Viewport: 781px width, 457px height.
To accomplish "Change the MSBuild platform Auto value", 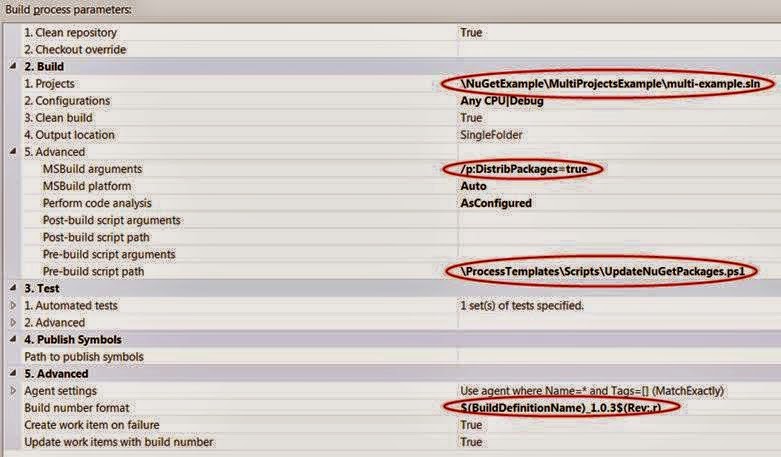I will click(473, 186).
